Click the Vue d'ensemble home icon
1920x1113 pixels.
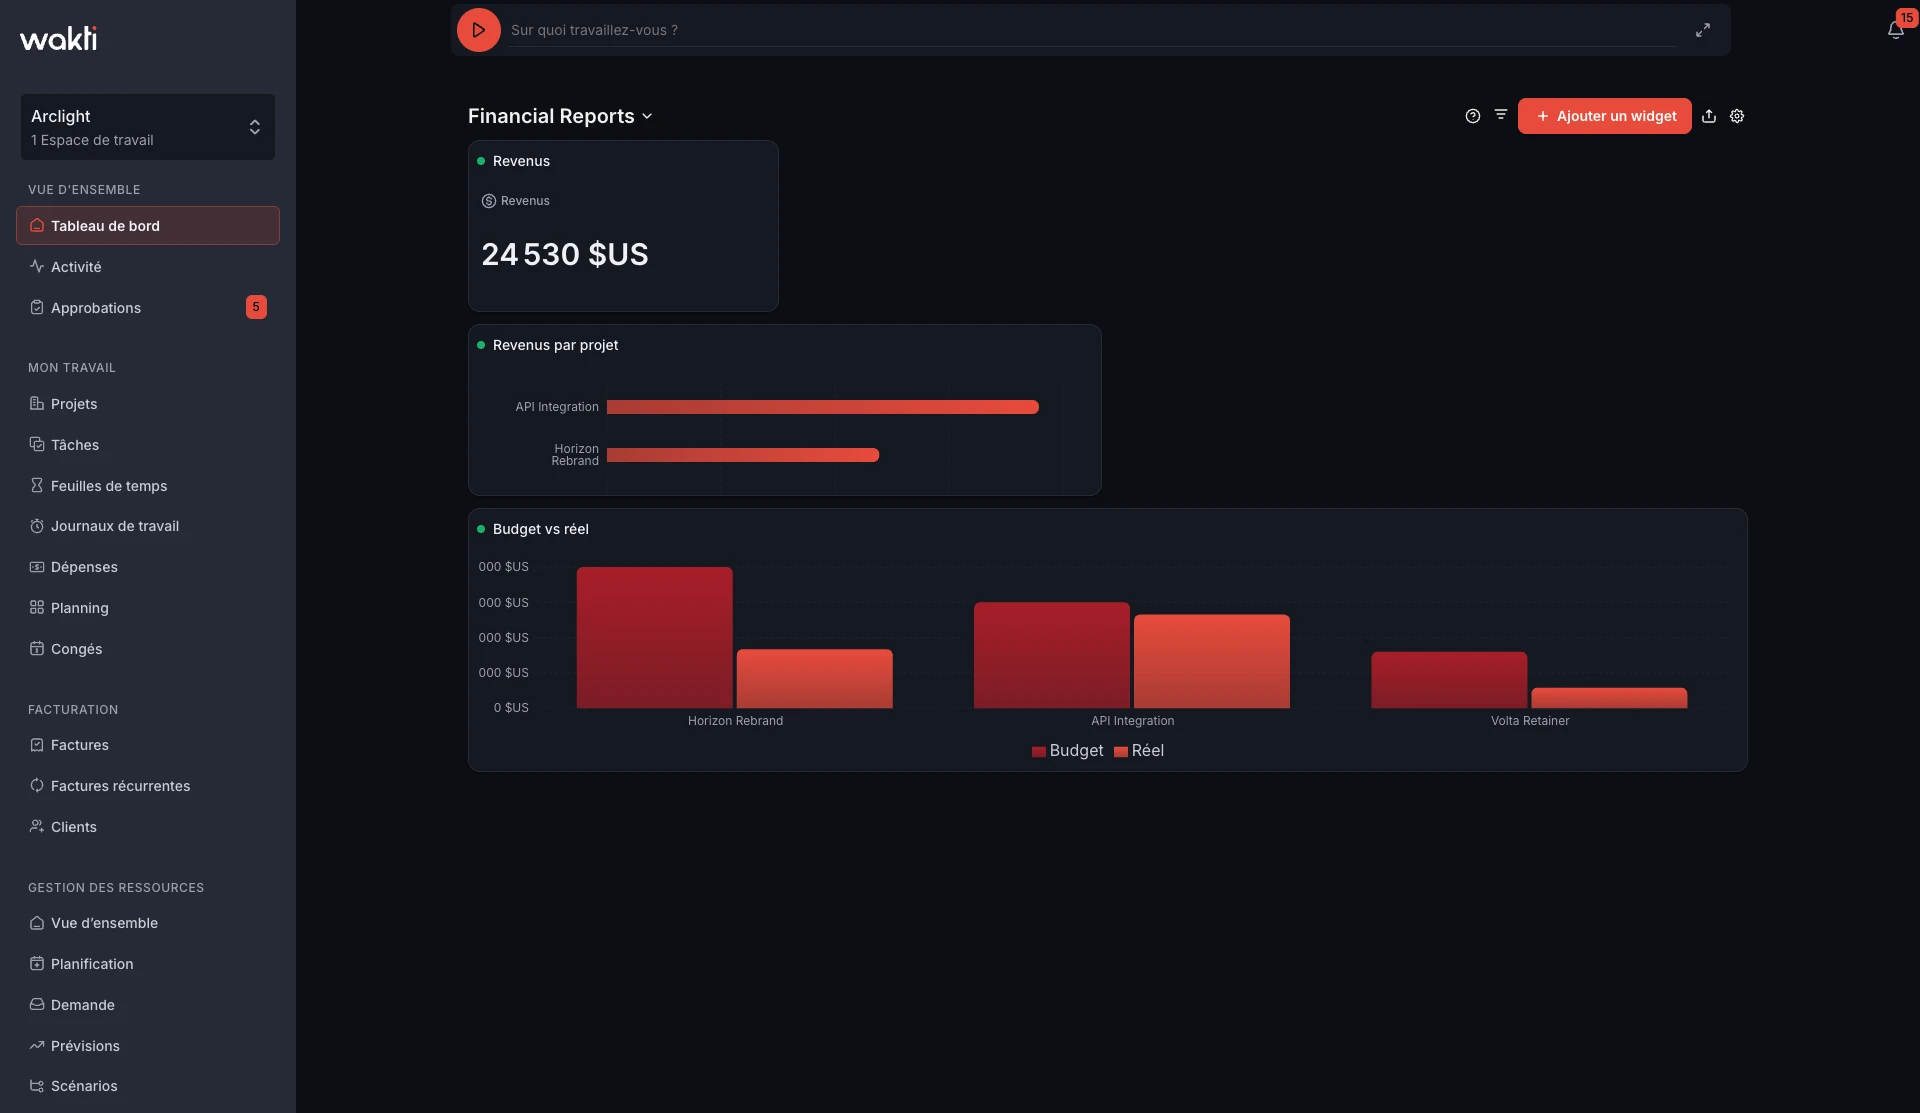point(37,923)
